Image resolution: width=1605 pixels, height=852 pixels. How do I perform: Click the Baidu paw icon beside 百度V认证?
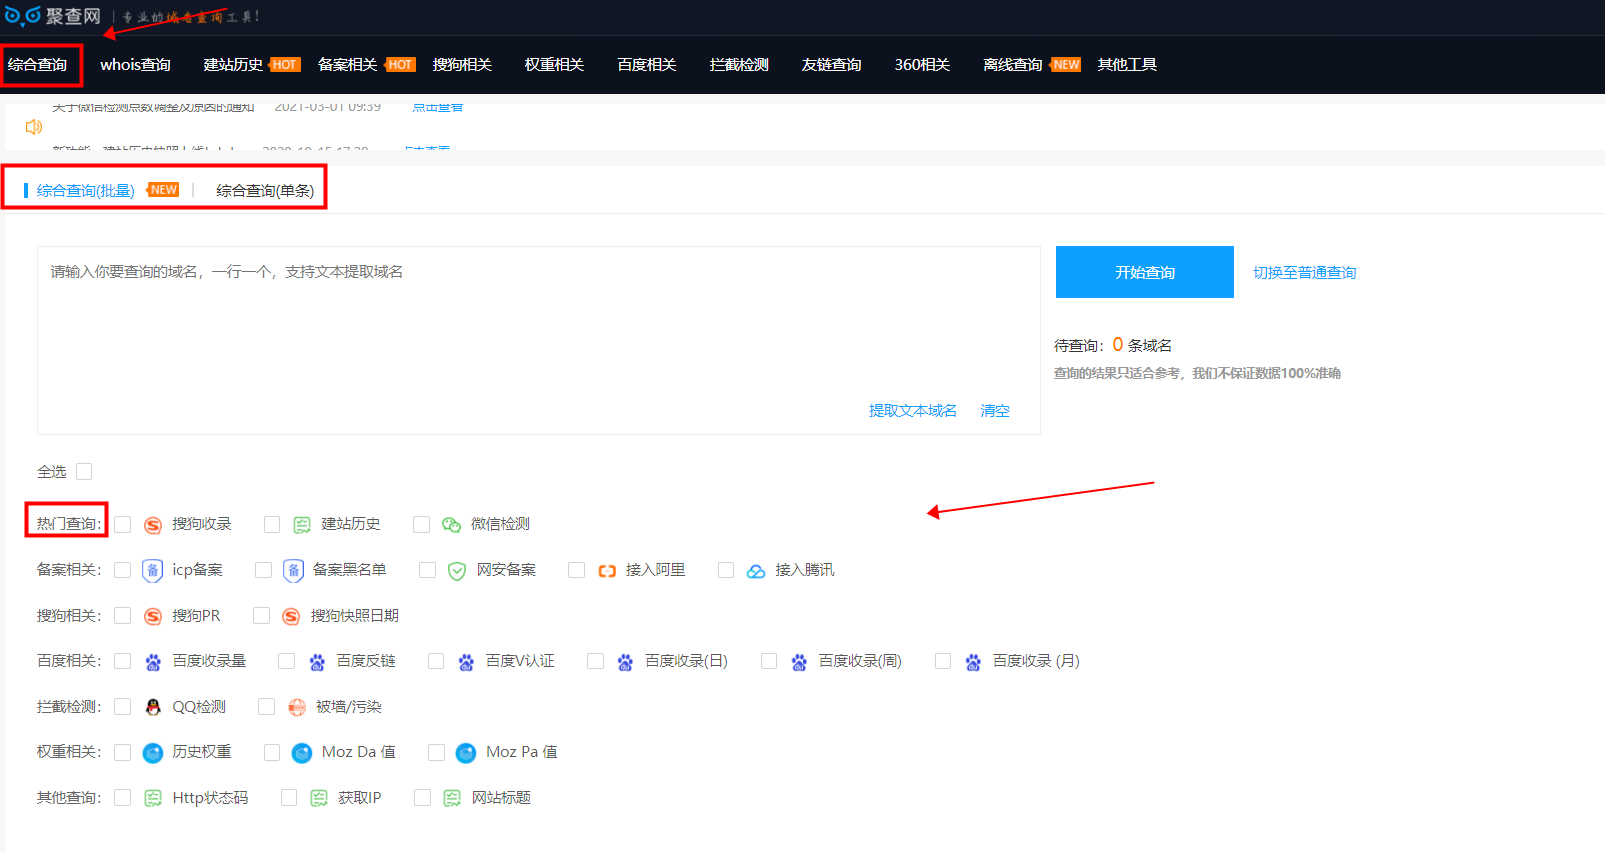[x=466, y=662]
